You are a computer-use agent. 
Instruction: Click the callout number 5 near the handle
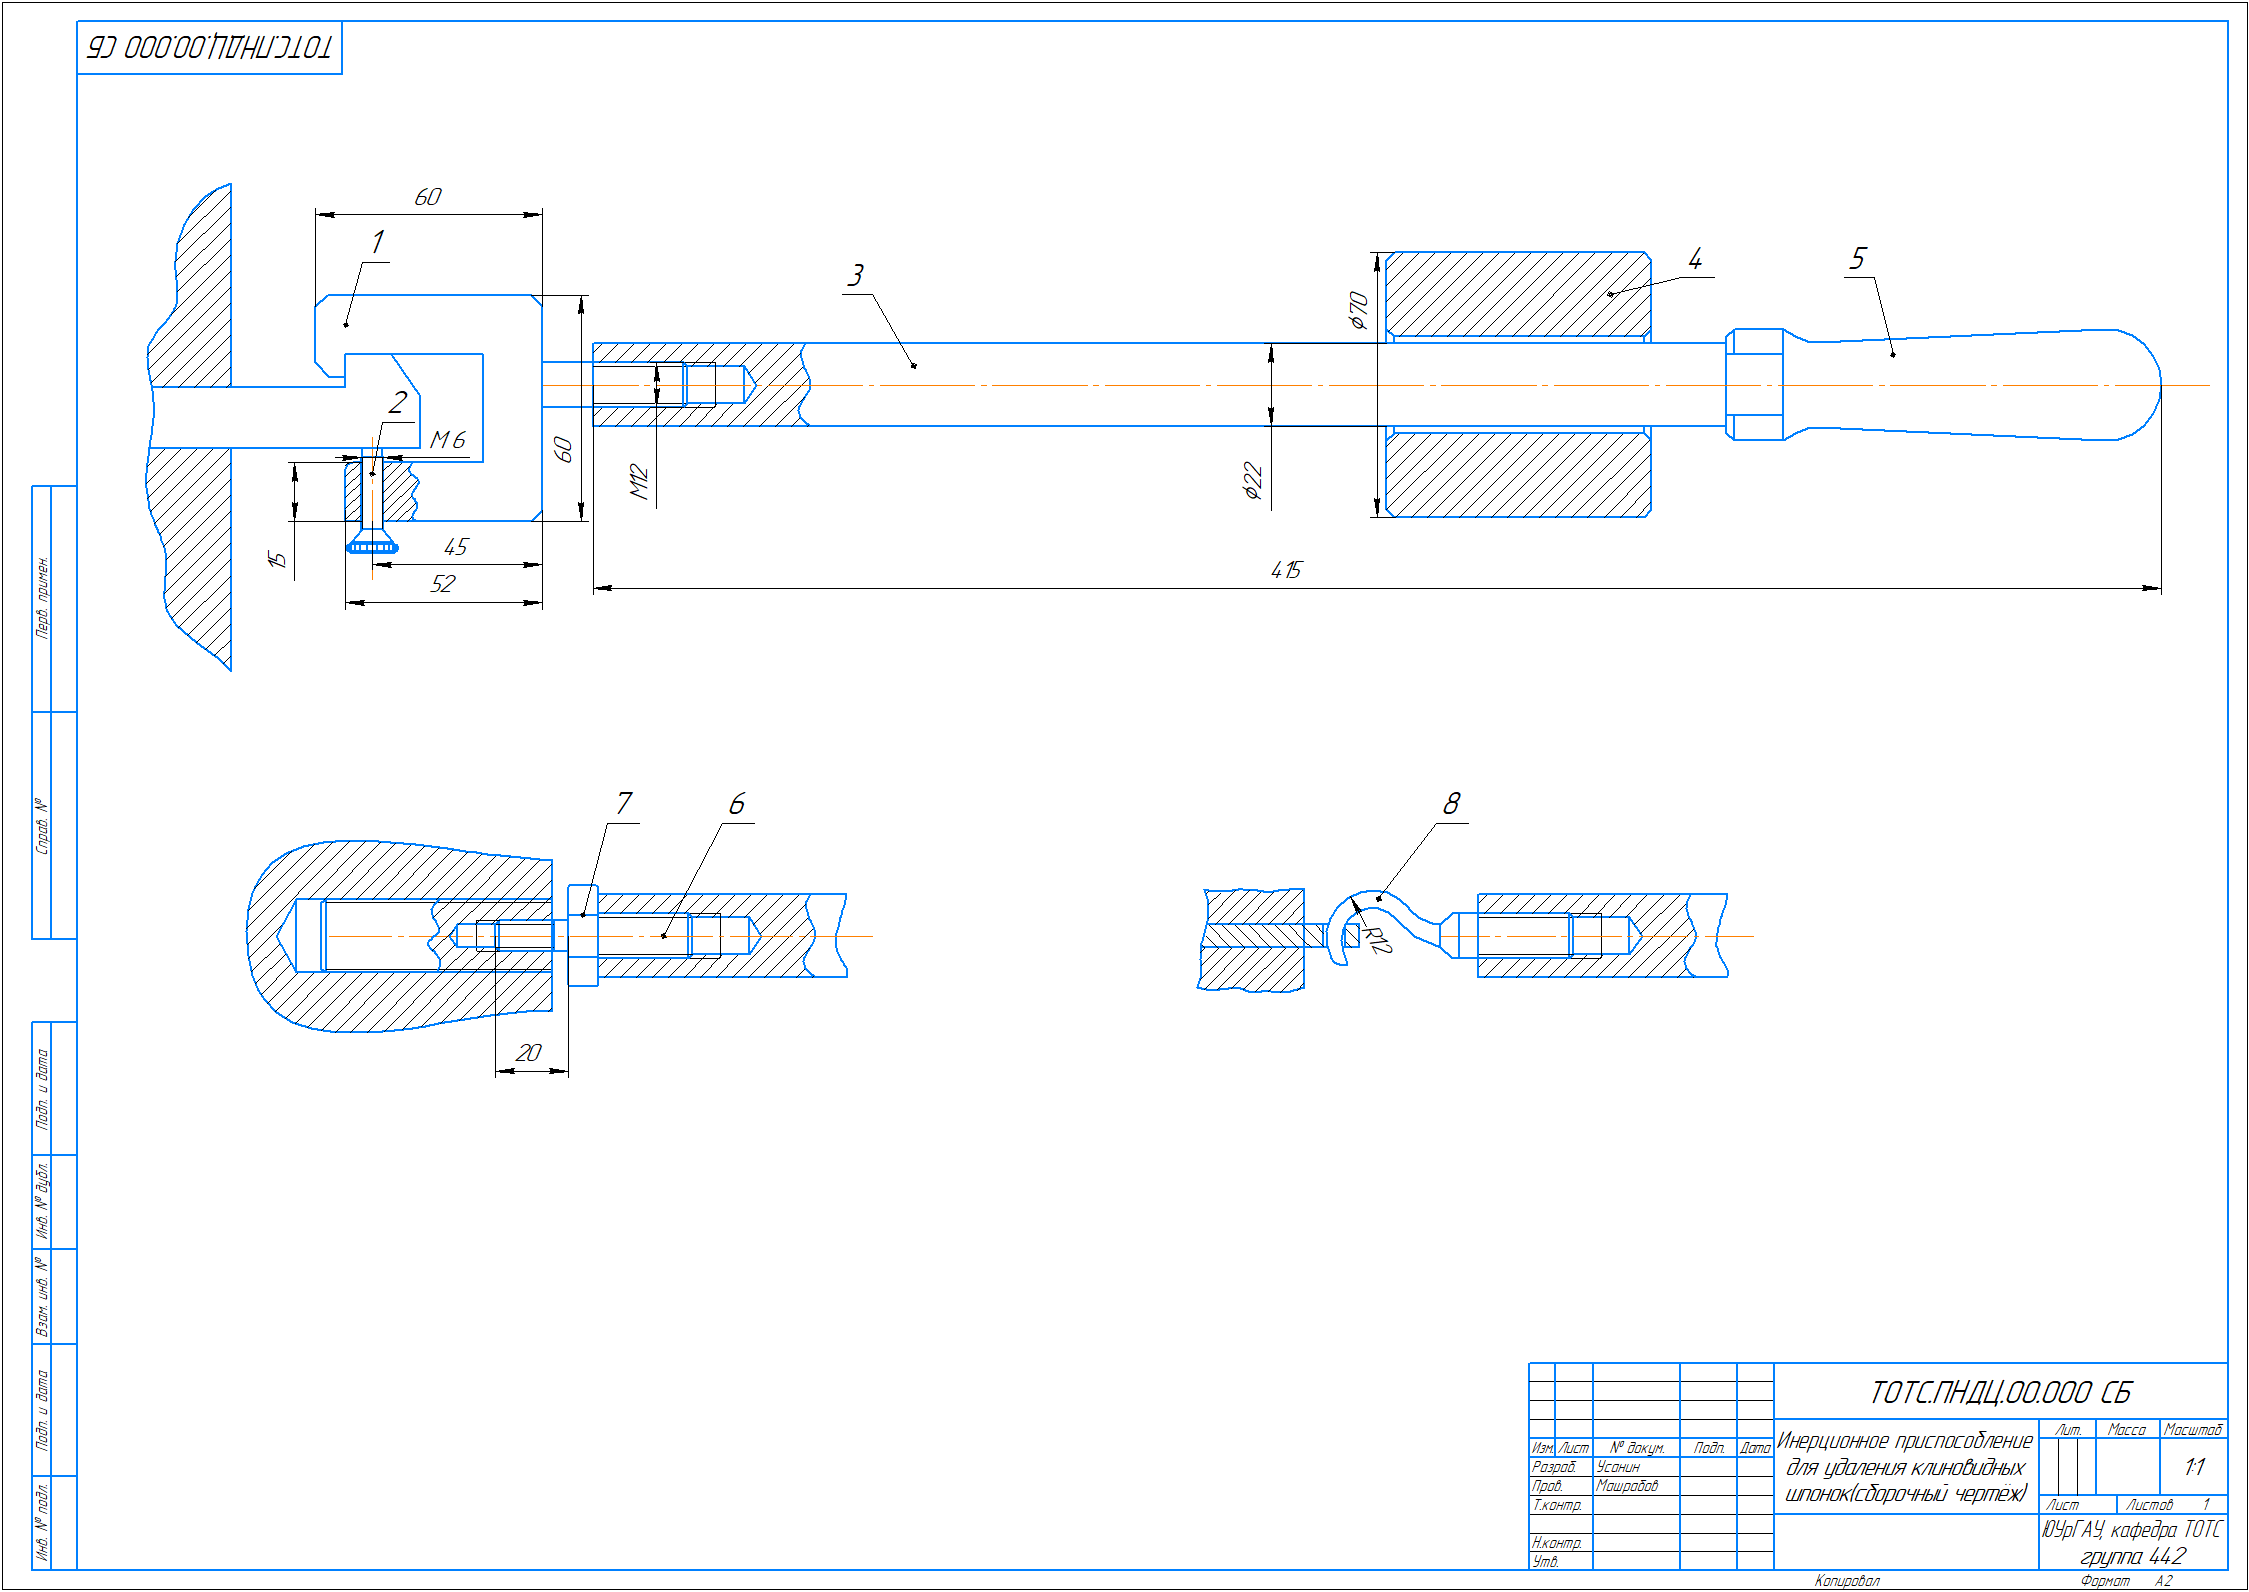[1857, 259]
